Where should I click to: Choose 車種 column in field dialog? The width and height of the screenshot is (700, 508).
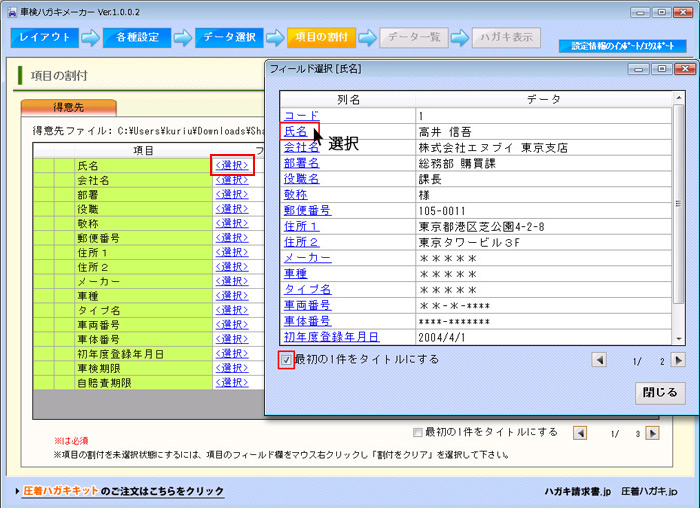(x=296, y=274)
